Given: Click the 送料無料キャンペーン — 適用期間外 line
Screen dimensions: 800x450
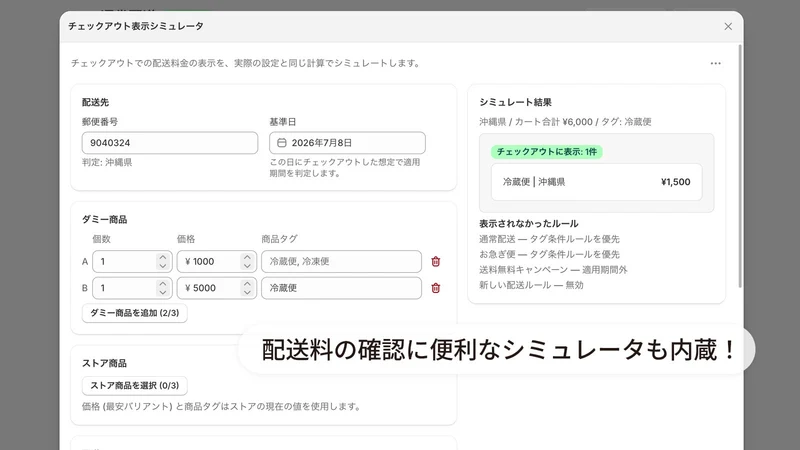Looking at the screenshot, I should pyautogui.click(x=553, y=270).
